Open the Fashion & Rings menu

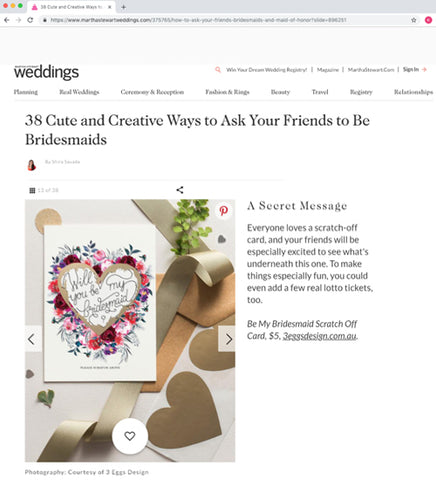pyautogui.click(x=227, y=92)
